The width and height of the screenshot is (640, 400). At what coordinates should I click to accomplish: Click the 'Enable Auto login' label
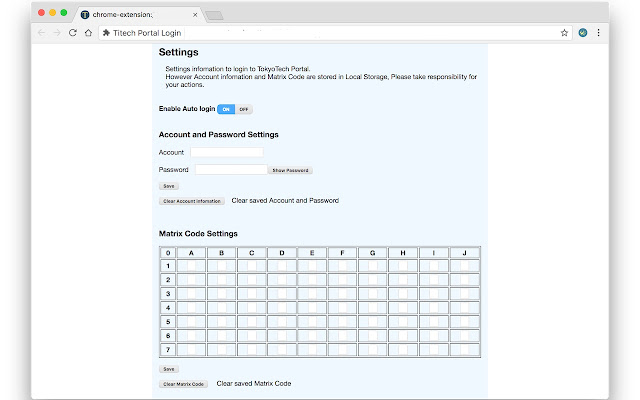pos(187,109)
